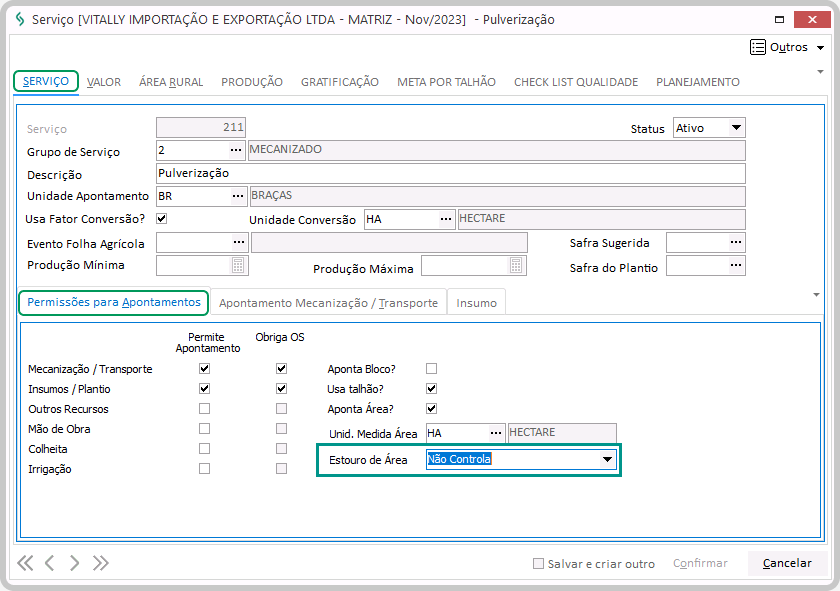
Task: Open the GRATIFICAÇÃO tab
Action: click(x=340, y=82)
